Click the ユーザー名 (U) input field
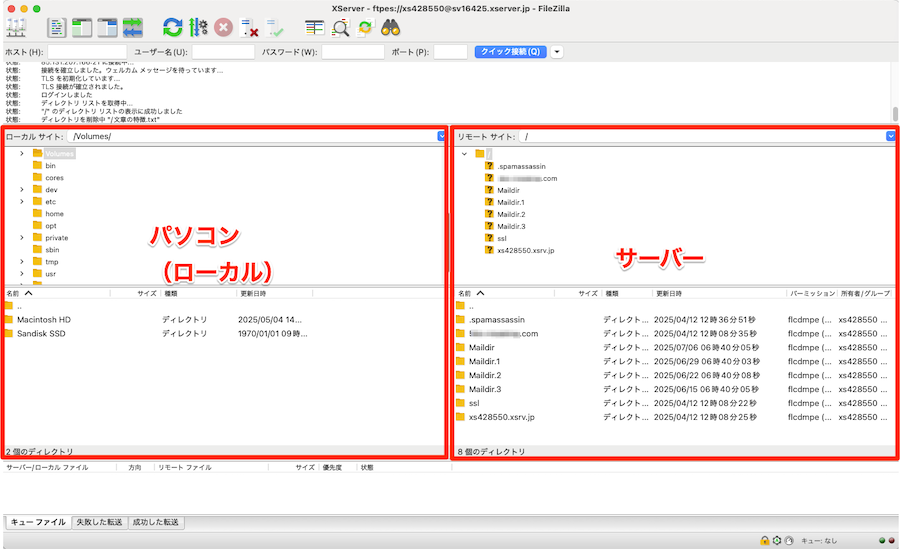Screen dimensions: 900x549 pos(223,52)
